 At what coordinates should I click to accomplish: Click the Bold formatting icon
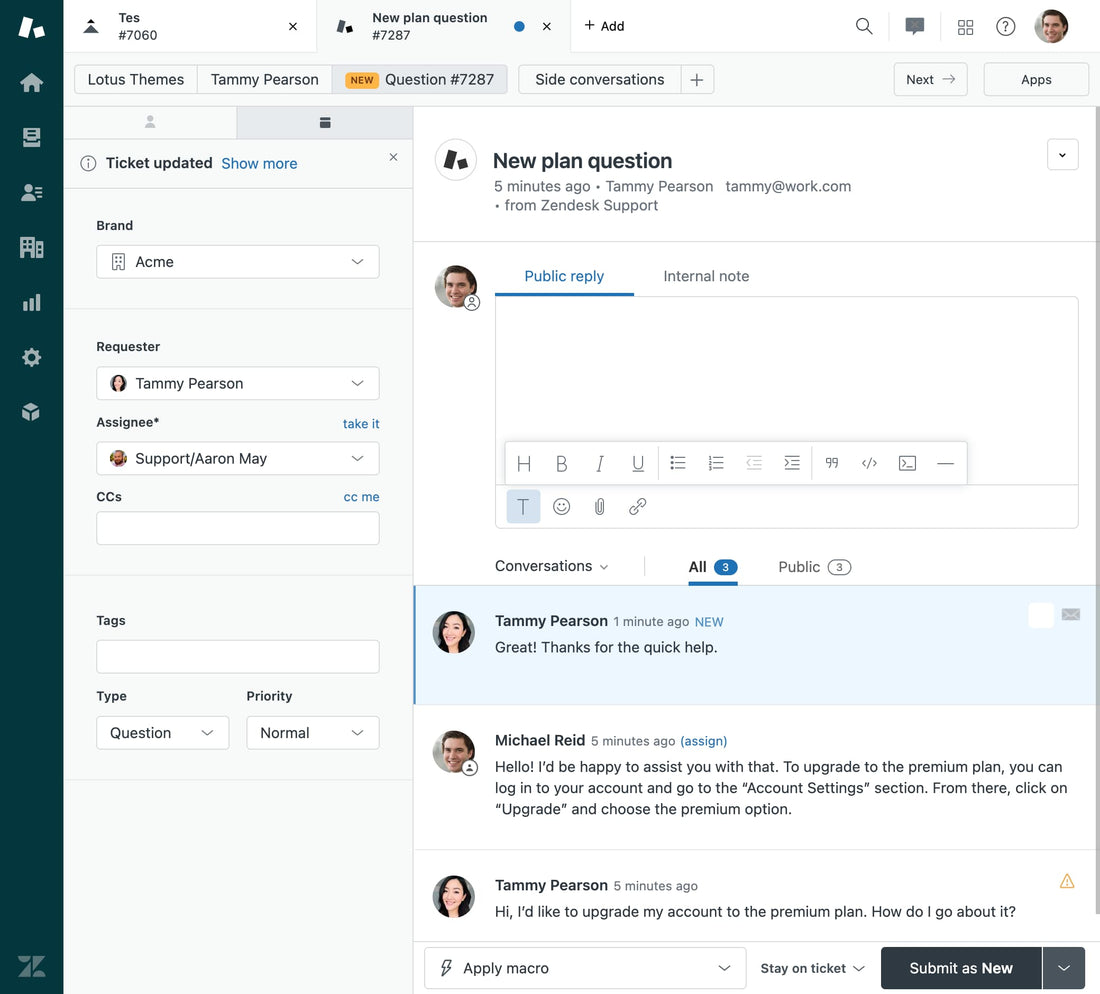pos(562,463)
